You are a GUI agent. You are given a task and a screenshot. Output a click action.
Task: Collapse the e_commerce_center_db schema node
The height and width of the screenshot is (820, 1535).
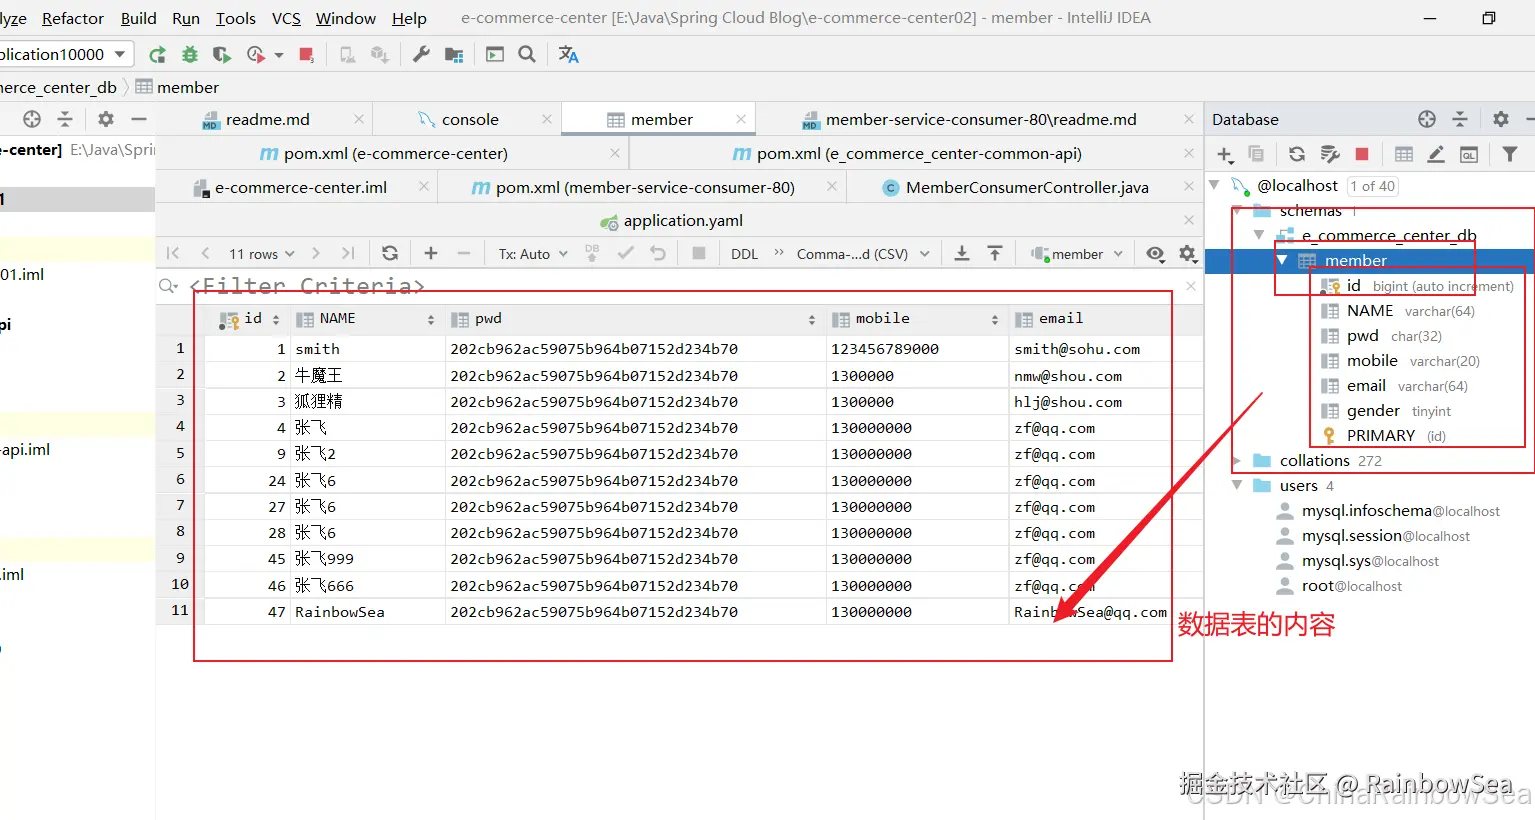pyautogui.click(x=1259, y=235)
